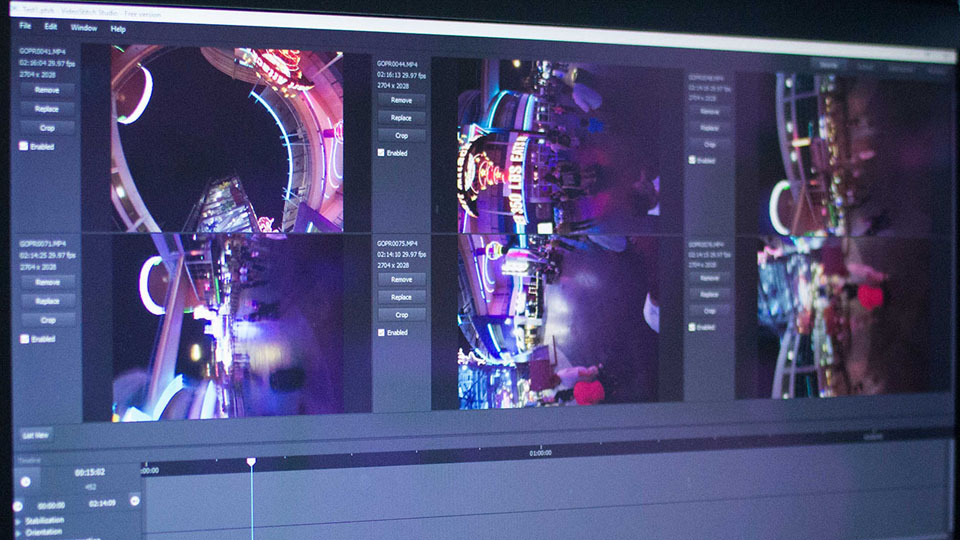Select the GOPR0041.MP4 video preview
Screen dimensions: 960x540
click(x=227, y=140)
